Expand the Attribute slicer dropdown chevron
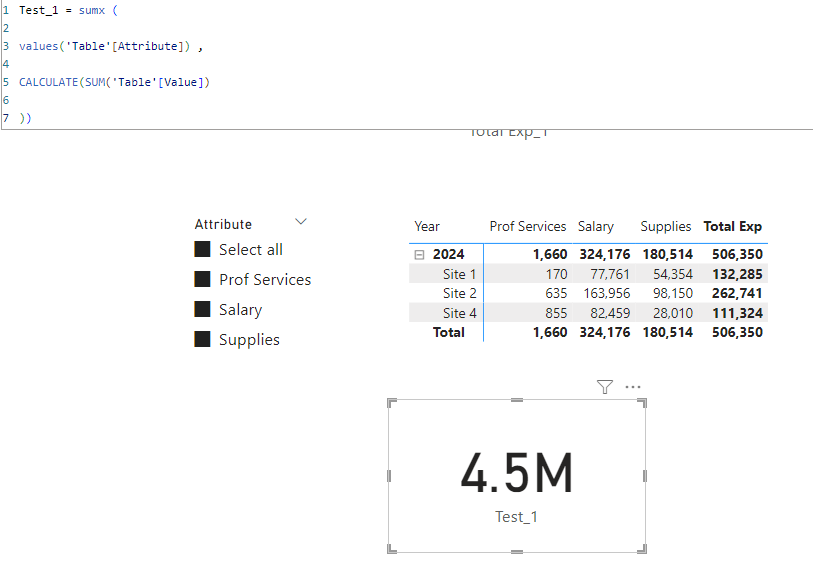The width and height of the screenshot is (813, 575). click(x=301, y=222)
